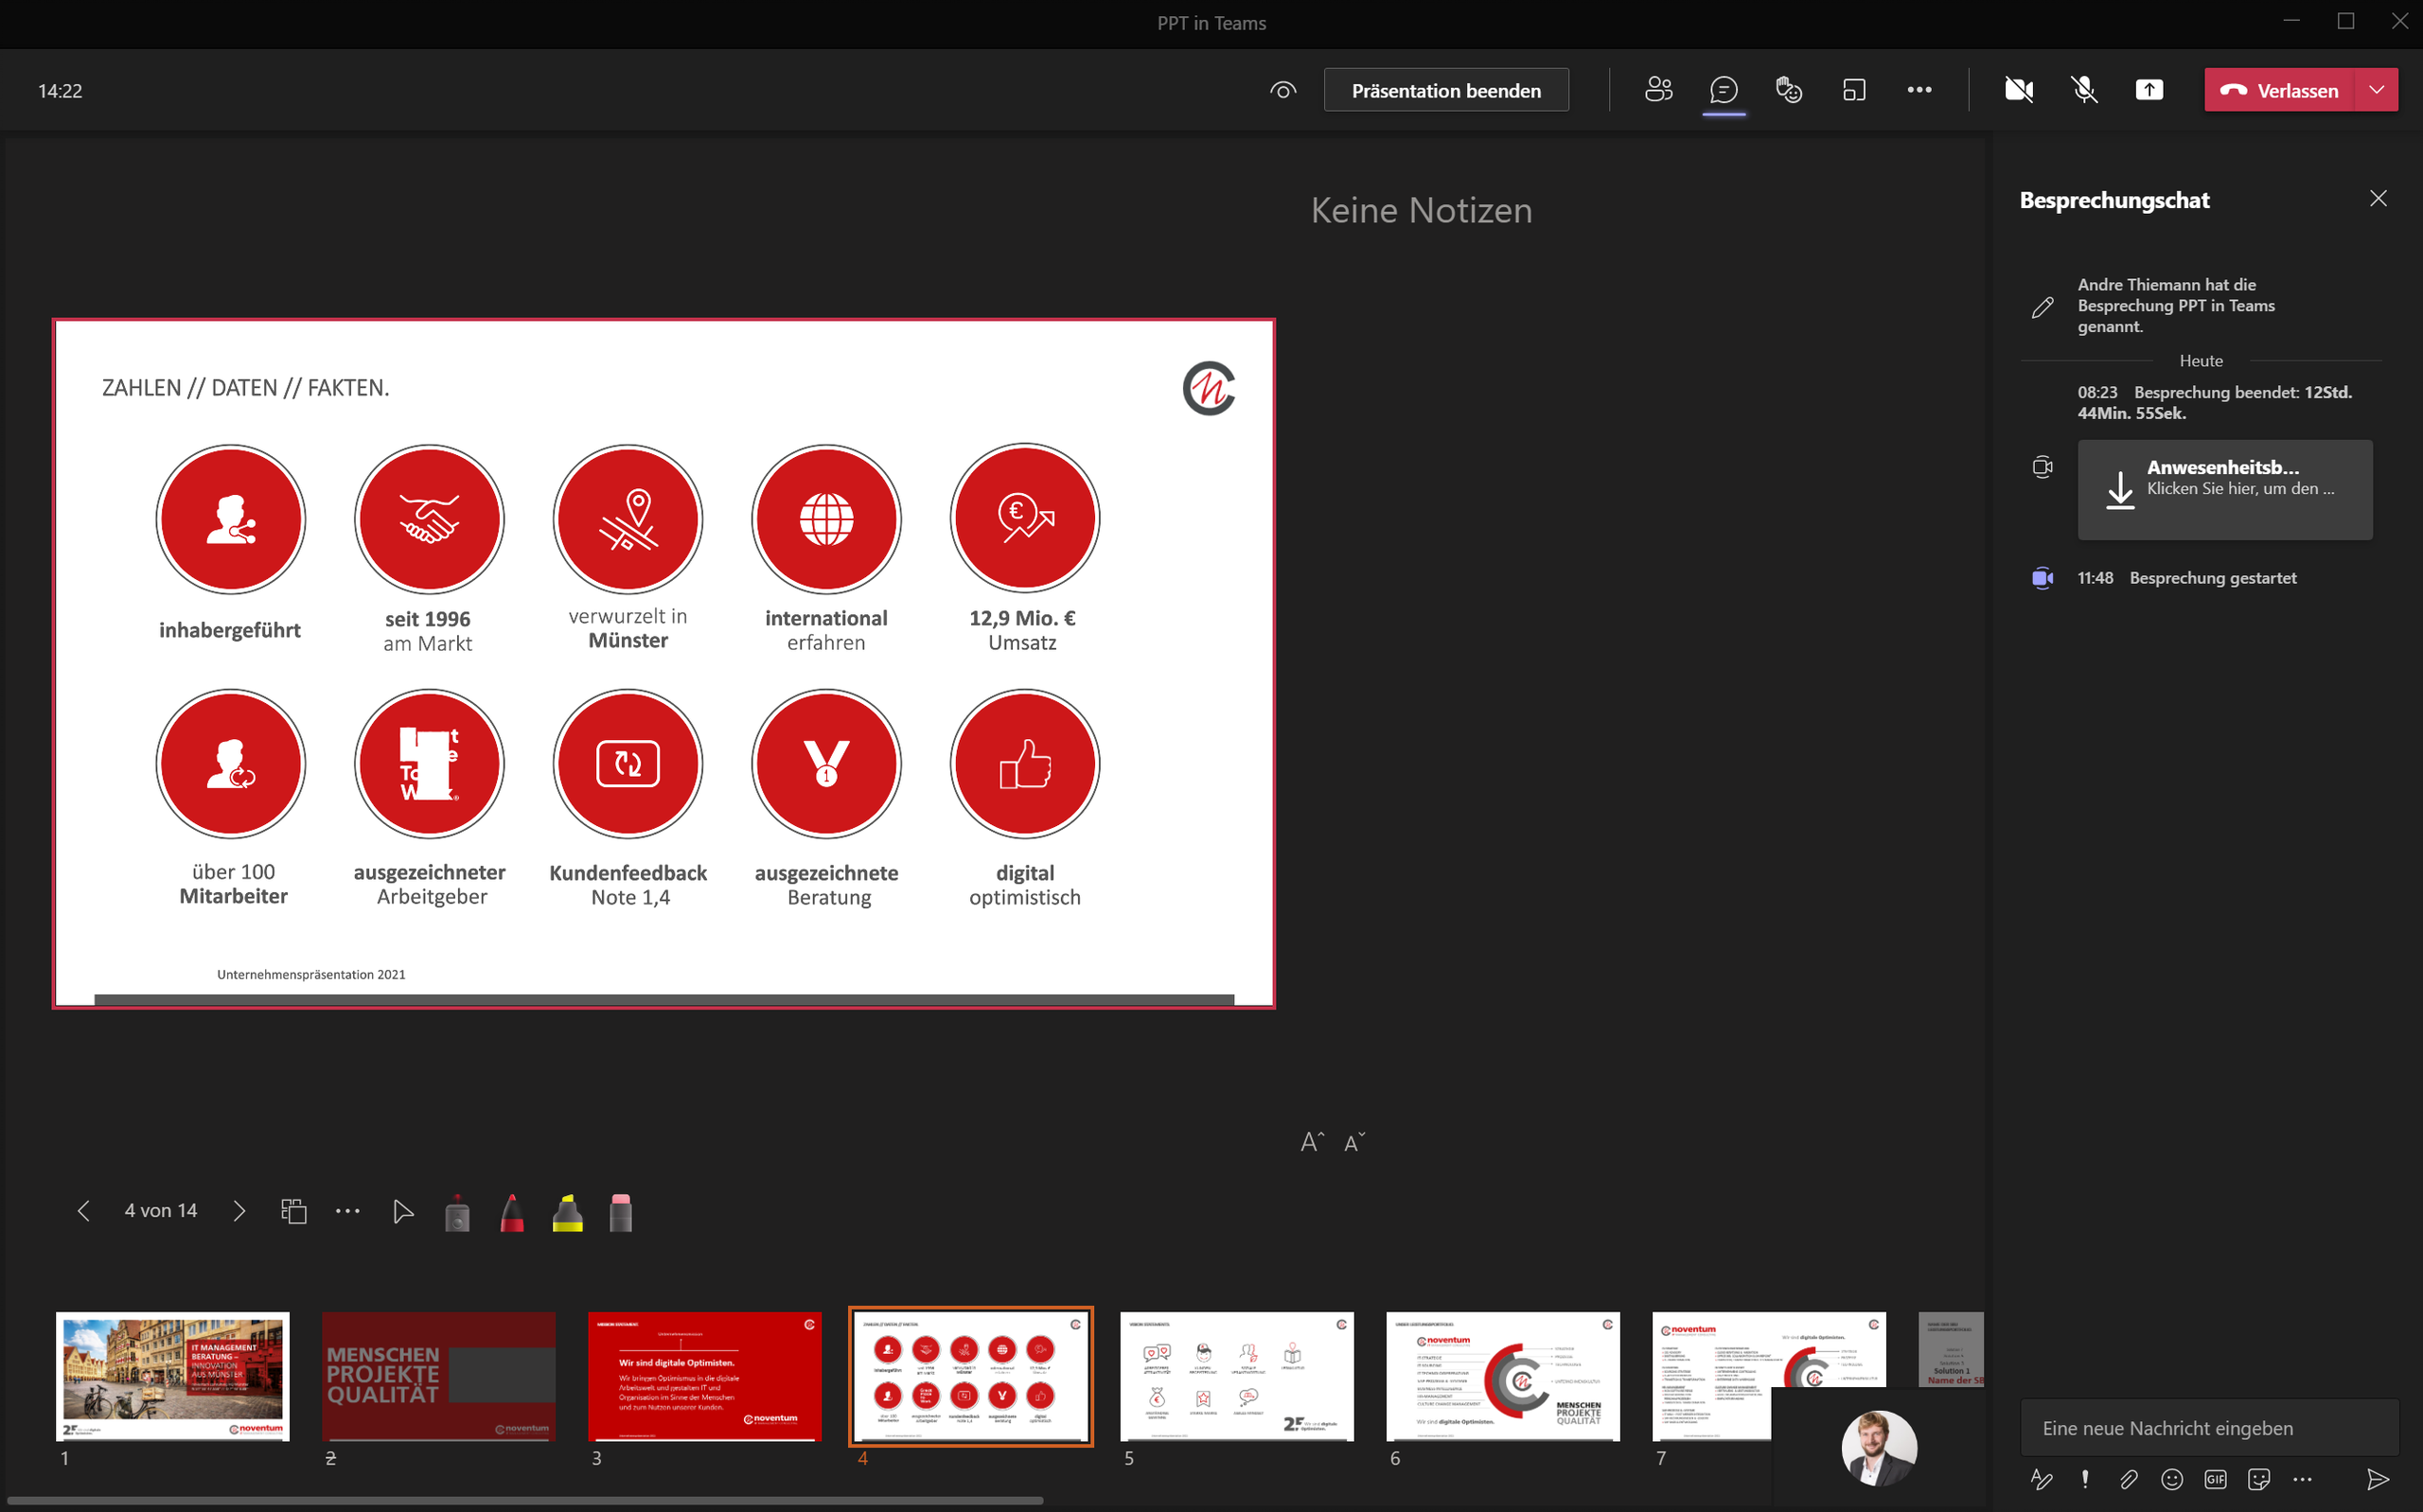This screenshot has width=2423, height=1512.
Task: Toggle the camera on
Action: (x=2018, y=90)
